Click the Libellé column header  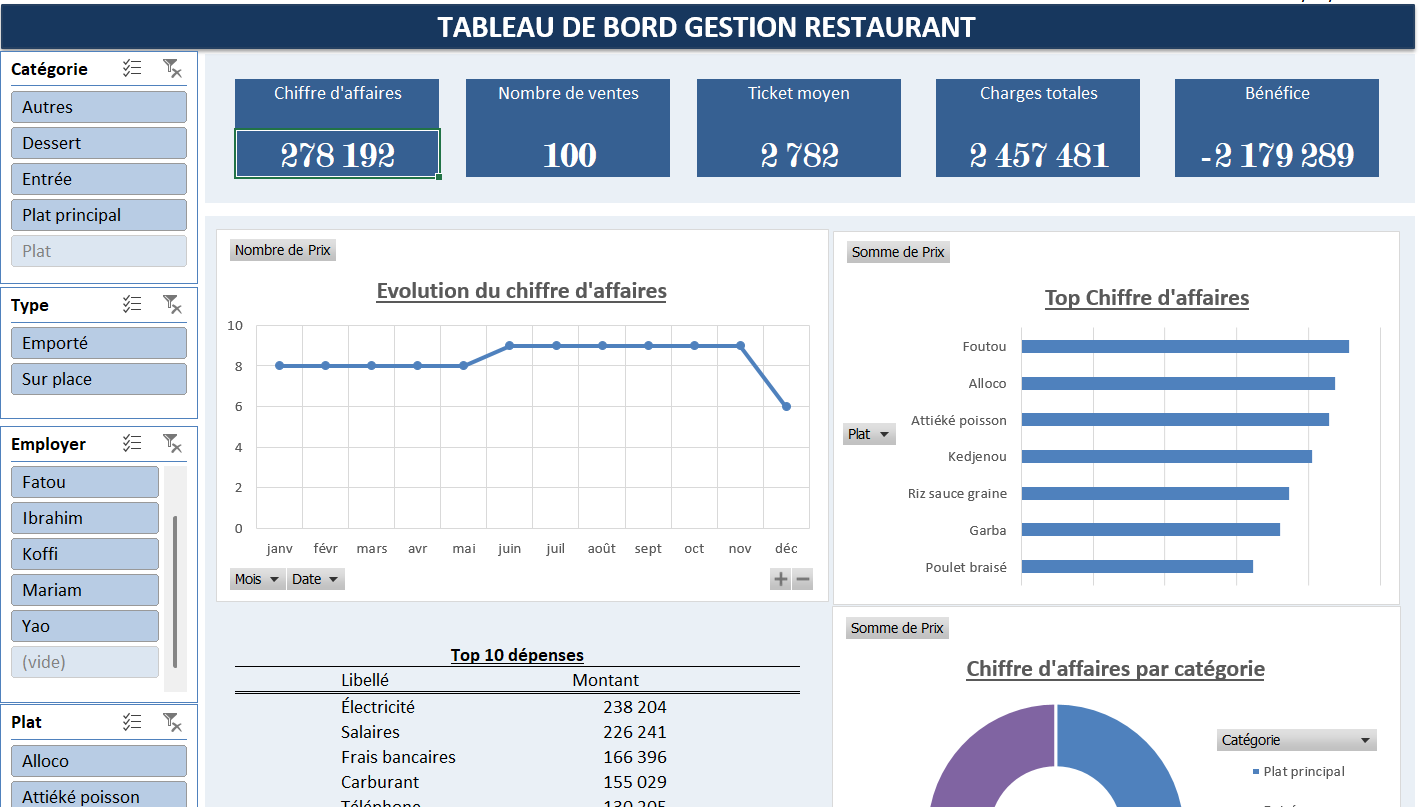[365, 680]
